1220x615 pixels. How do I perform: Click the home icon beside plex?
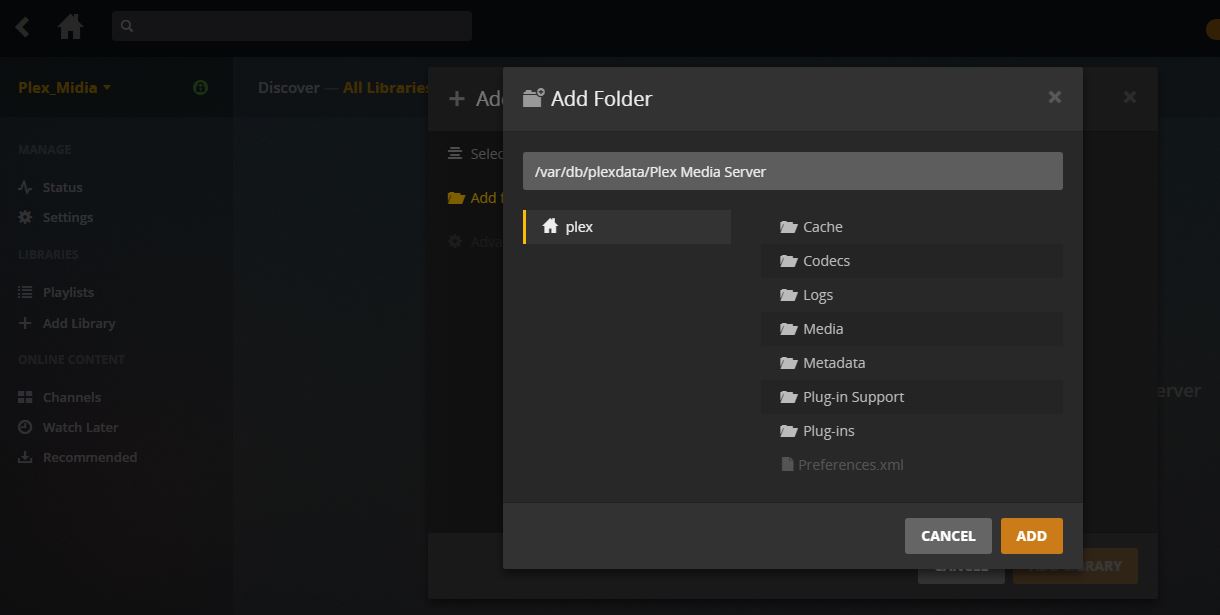pyautogui.click(x=550, y=227)
